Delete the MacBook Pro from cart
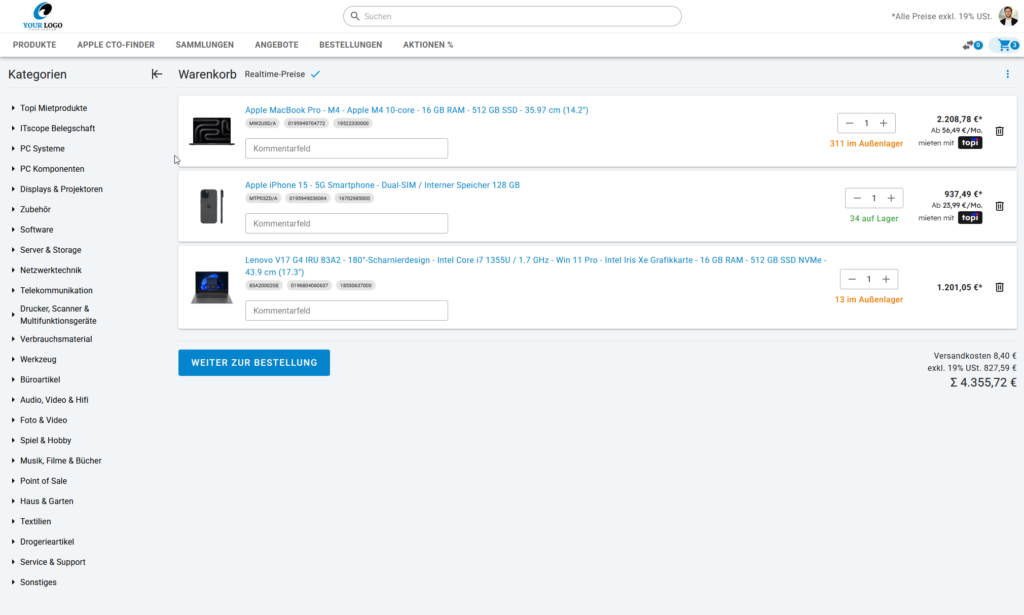 click(999, 131)
